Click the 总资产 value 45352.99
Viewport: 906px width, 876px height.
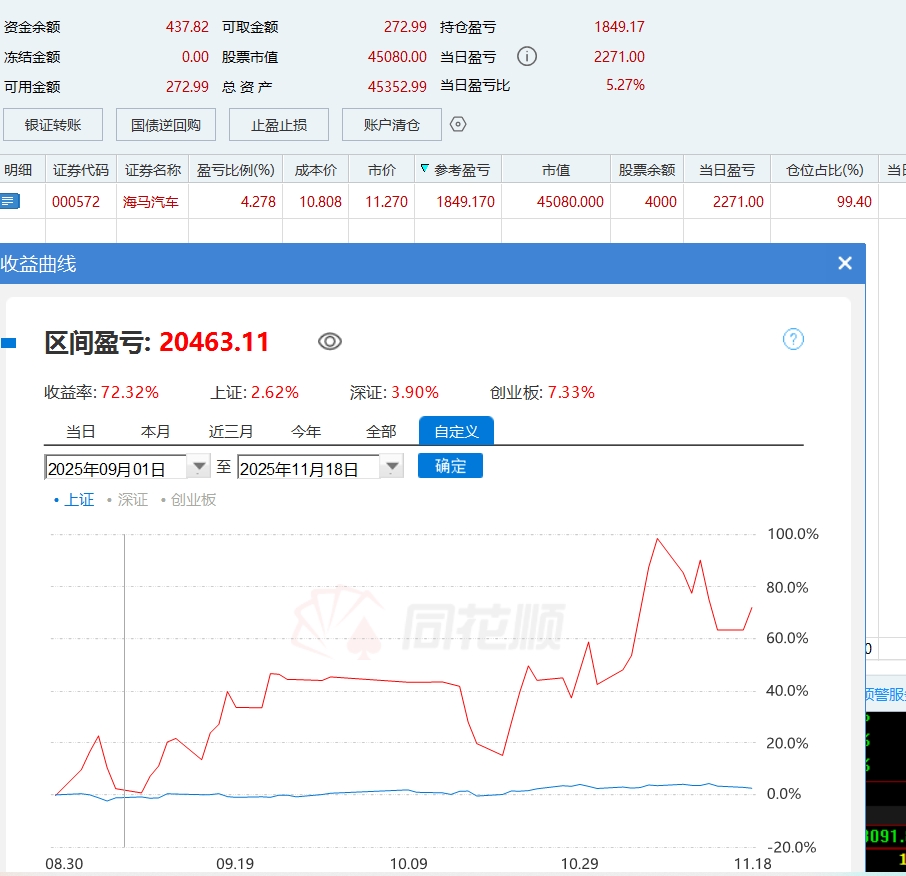(397, 87)
